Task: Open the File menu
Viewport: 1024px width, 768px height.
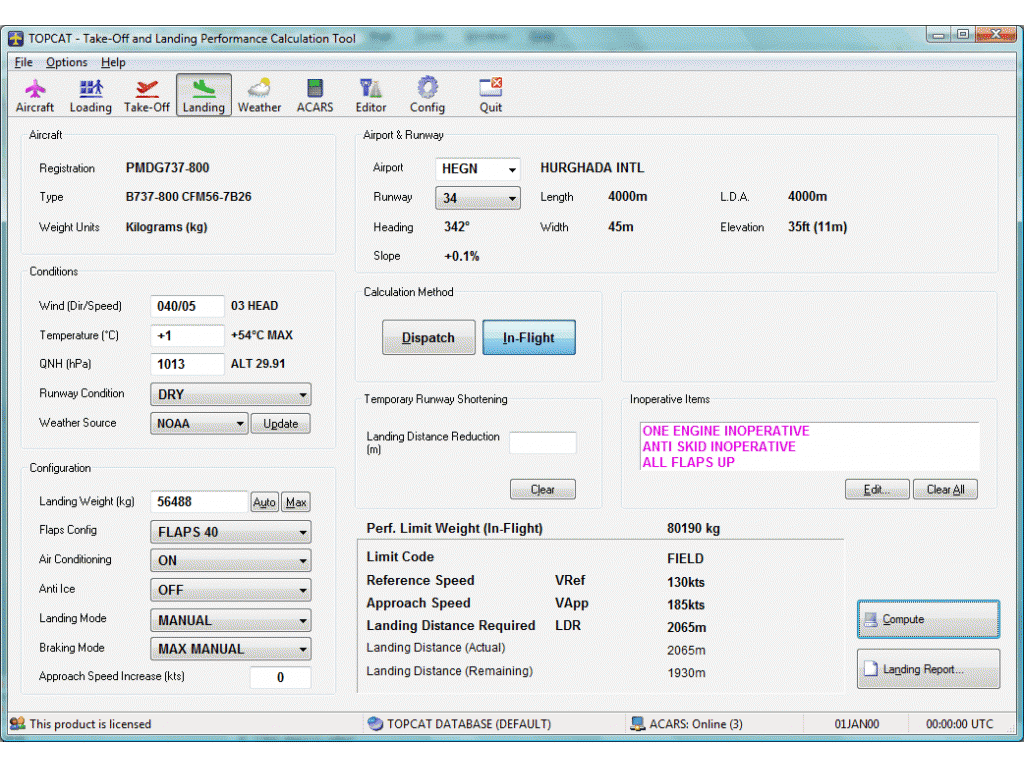Action: pyautogui.click(x=24, y=62)
